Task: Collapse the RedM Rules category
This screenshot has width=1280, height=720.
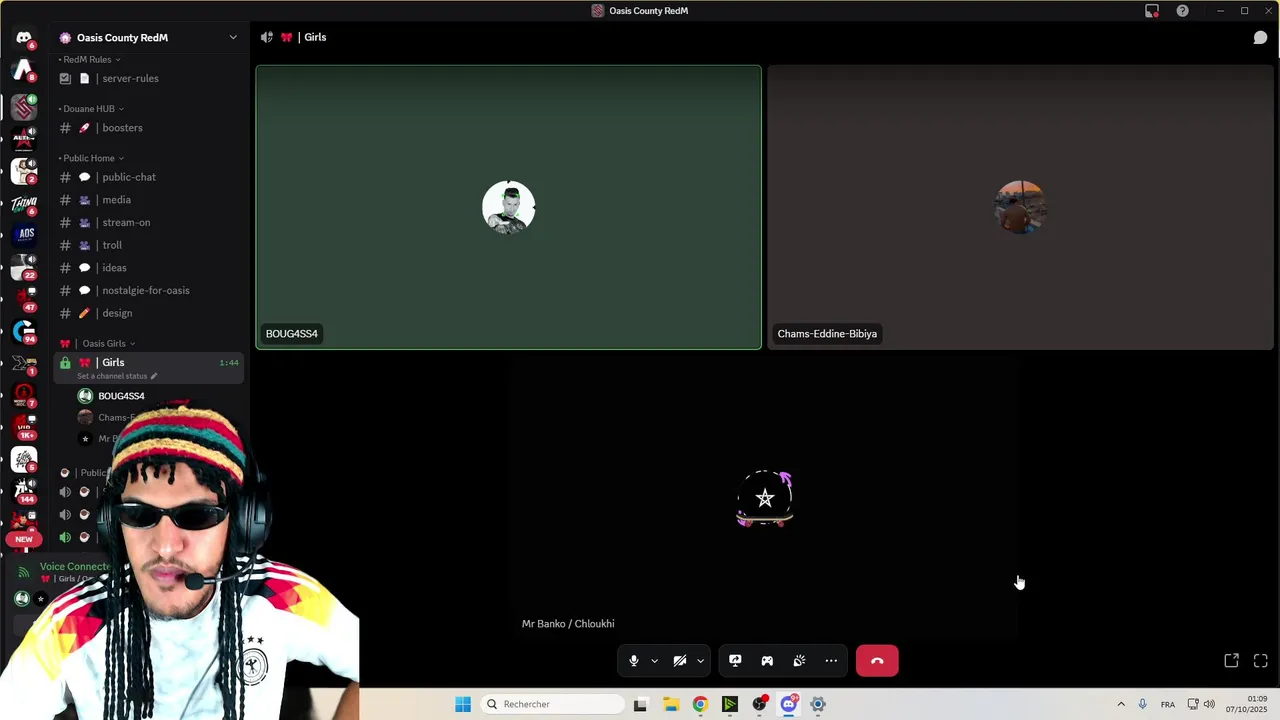Action: 89,59
